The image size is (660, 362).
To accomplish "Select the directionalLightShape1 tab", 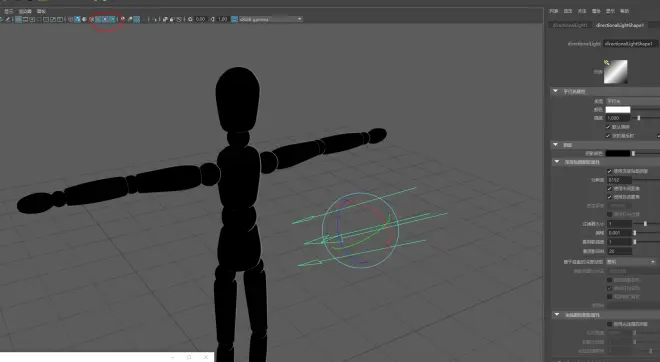I will click(620, 25).
